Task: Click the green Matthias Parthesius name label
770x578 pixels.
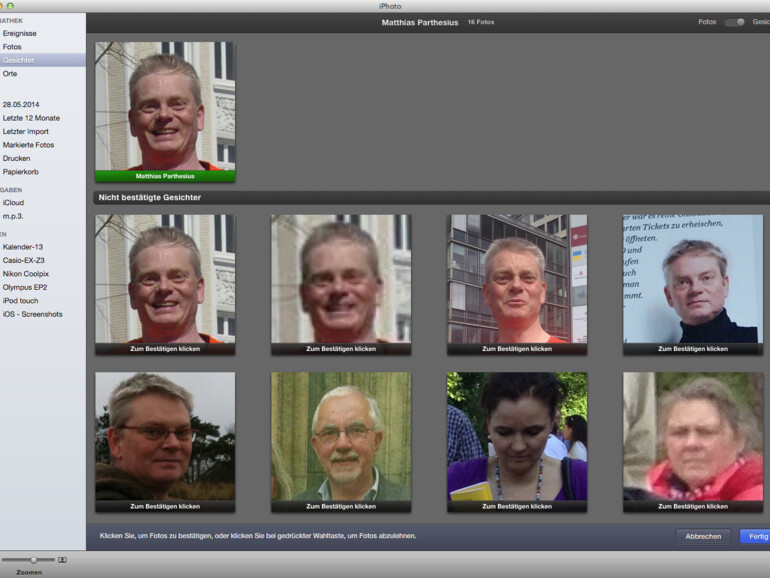Action: [165, 176]
